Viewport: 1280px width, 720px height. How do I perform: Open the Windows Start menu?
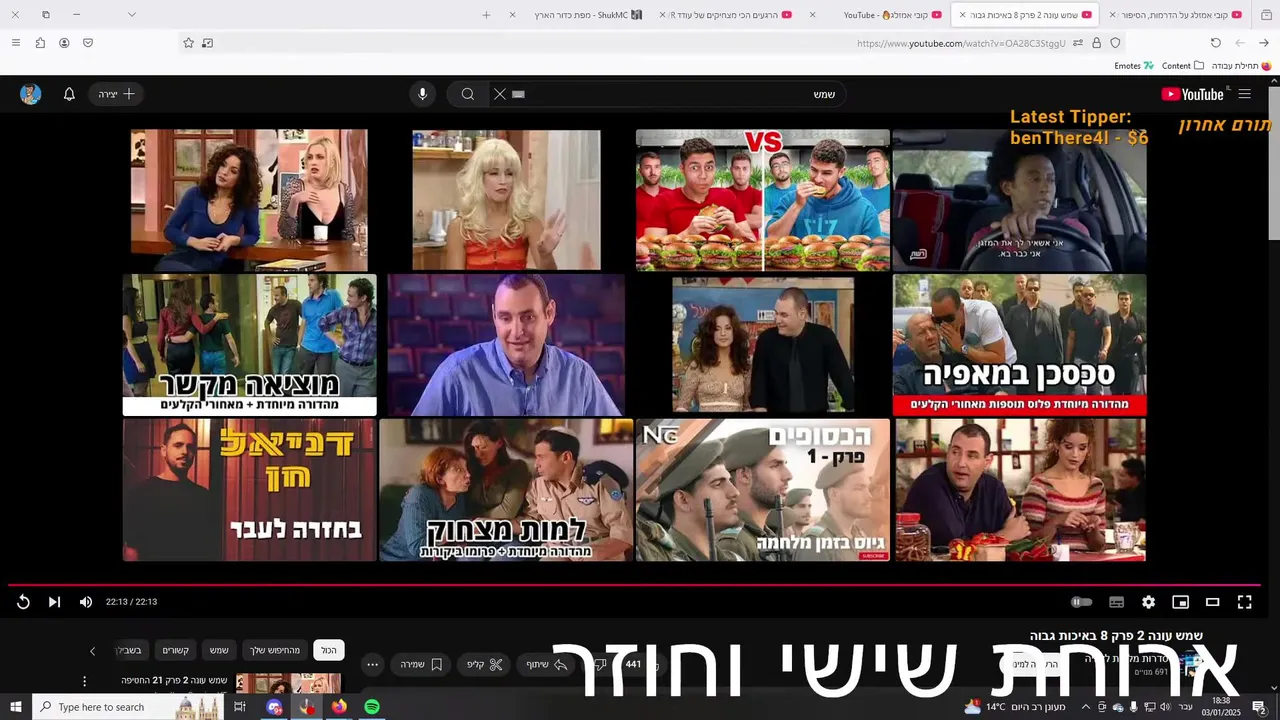[x=16, y=707]
